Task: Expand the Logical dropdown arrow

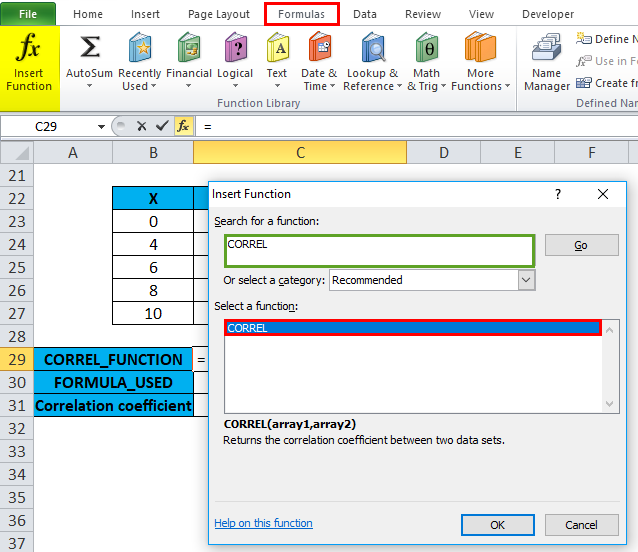Action: (235, 86)
